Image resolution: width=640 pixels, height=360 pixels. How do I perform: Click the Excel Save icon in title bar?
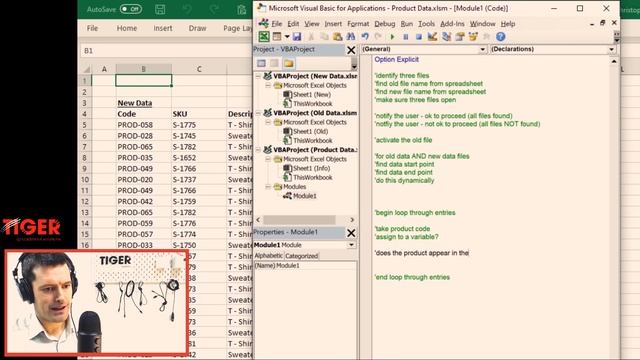(x=160, y=9)
